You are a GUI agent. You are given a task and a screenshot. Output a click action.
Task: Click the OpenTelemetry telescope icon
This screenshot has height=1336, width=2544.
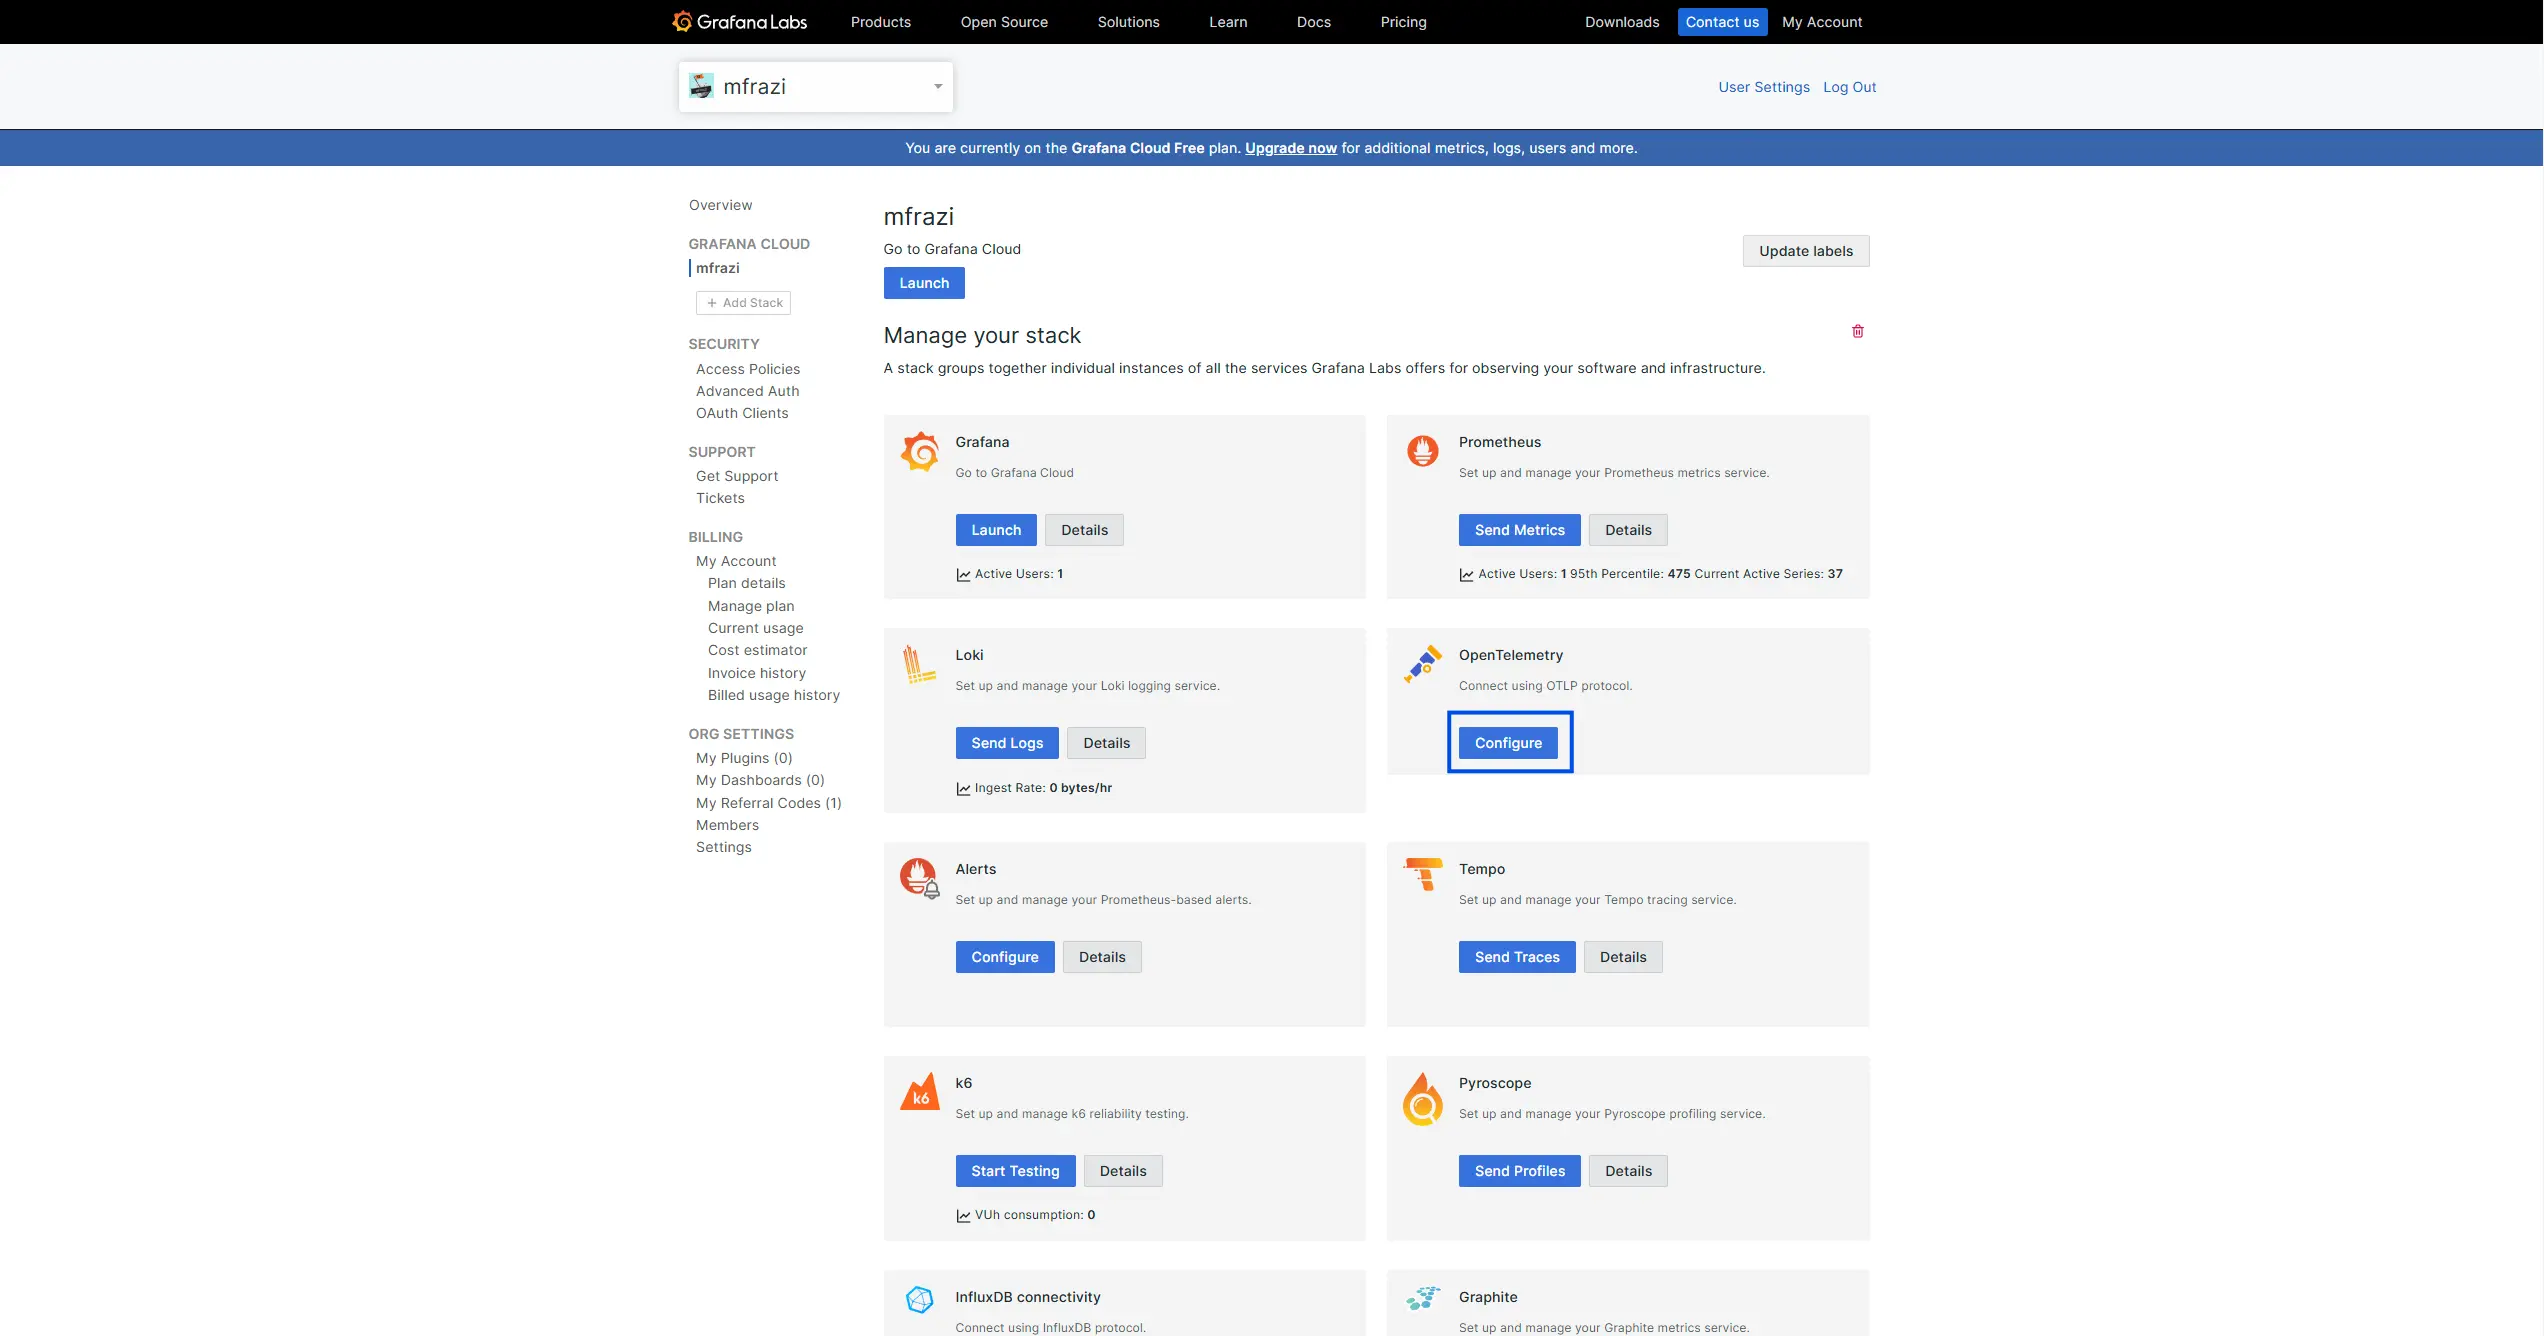pyautogui.click(x=1422, y=664)
